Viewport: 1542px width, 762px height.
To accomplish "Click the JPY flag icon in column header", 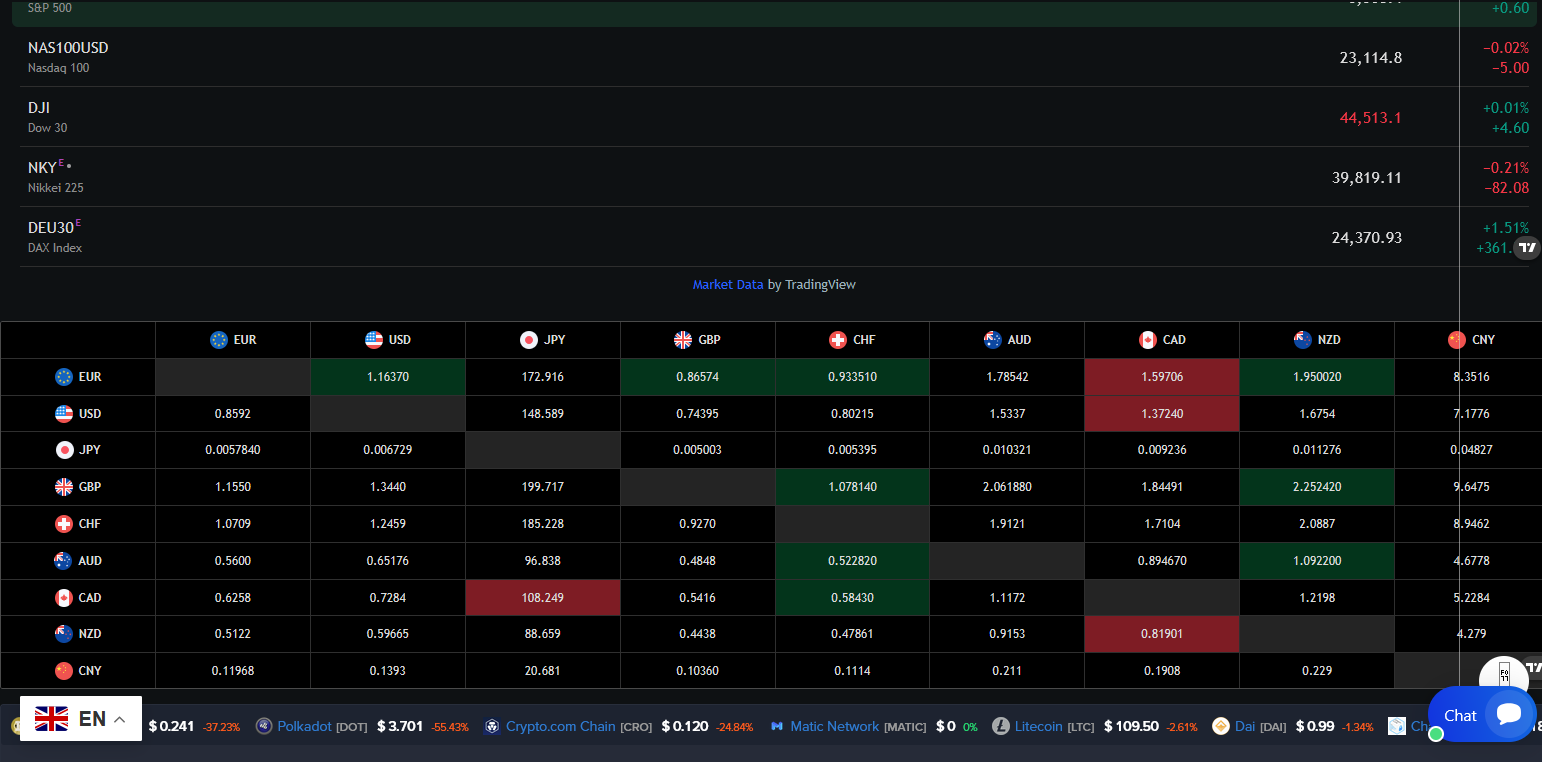I will coord(529,340).
